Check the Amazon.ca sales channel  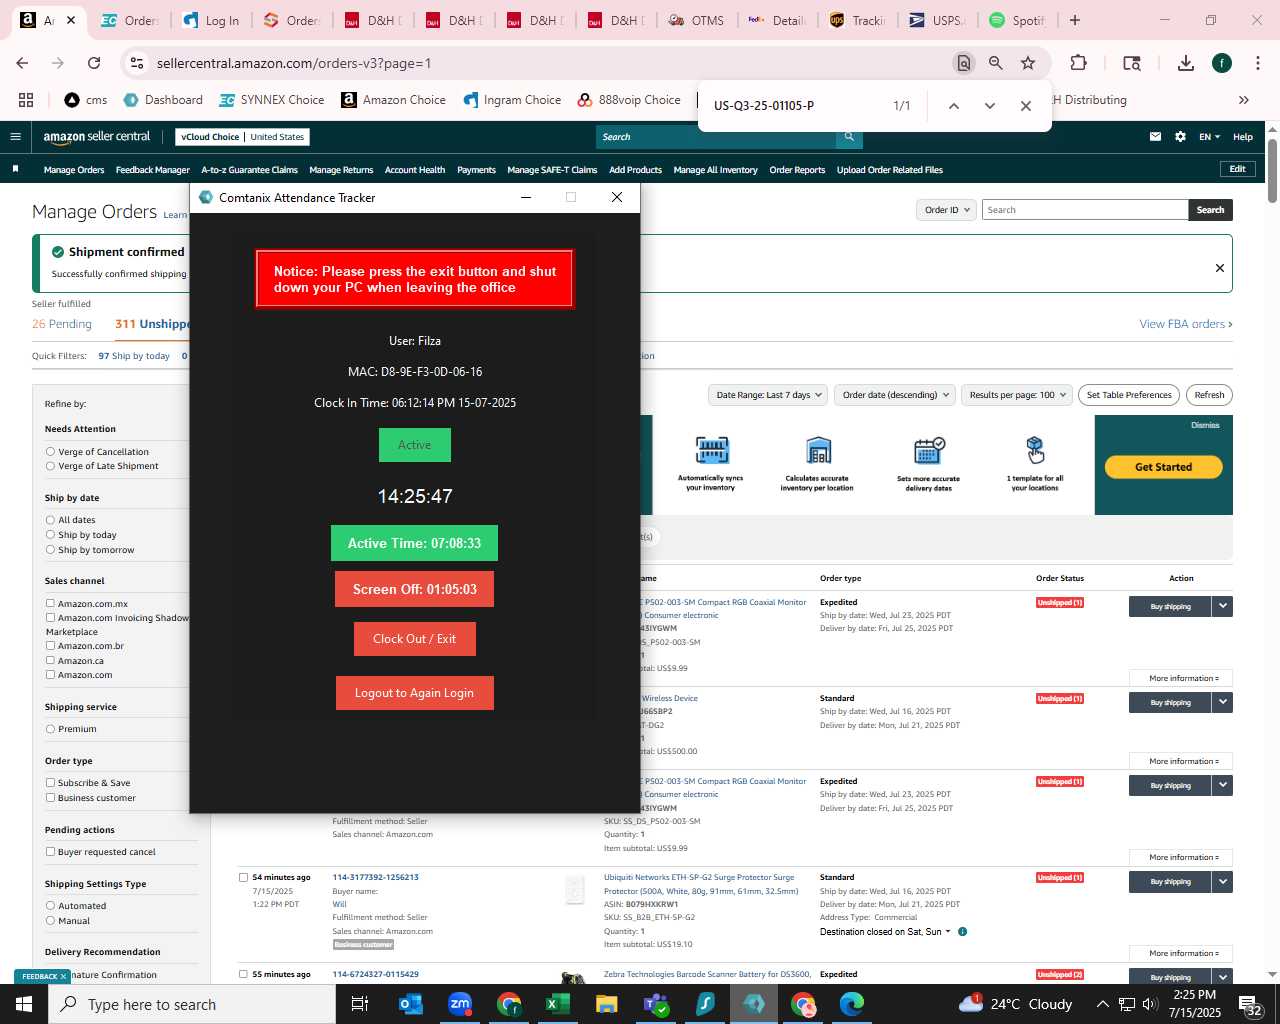tap(50, 661)
